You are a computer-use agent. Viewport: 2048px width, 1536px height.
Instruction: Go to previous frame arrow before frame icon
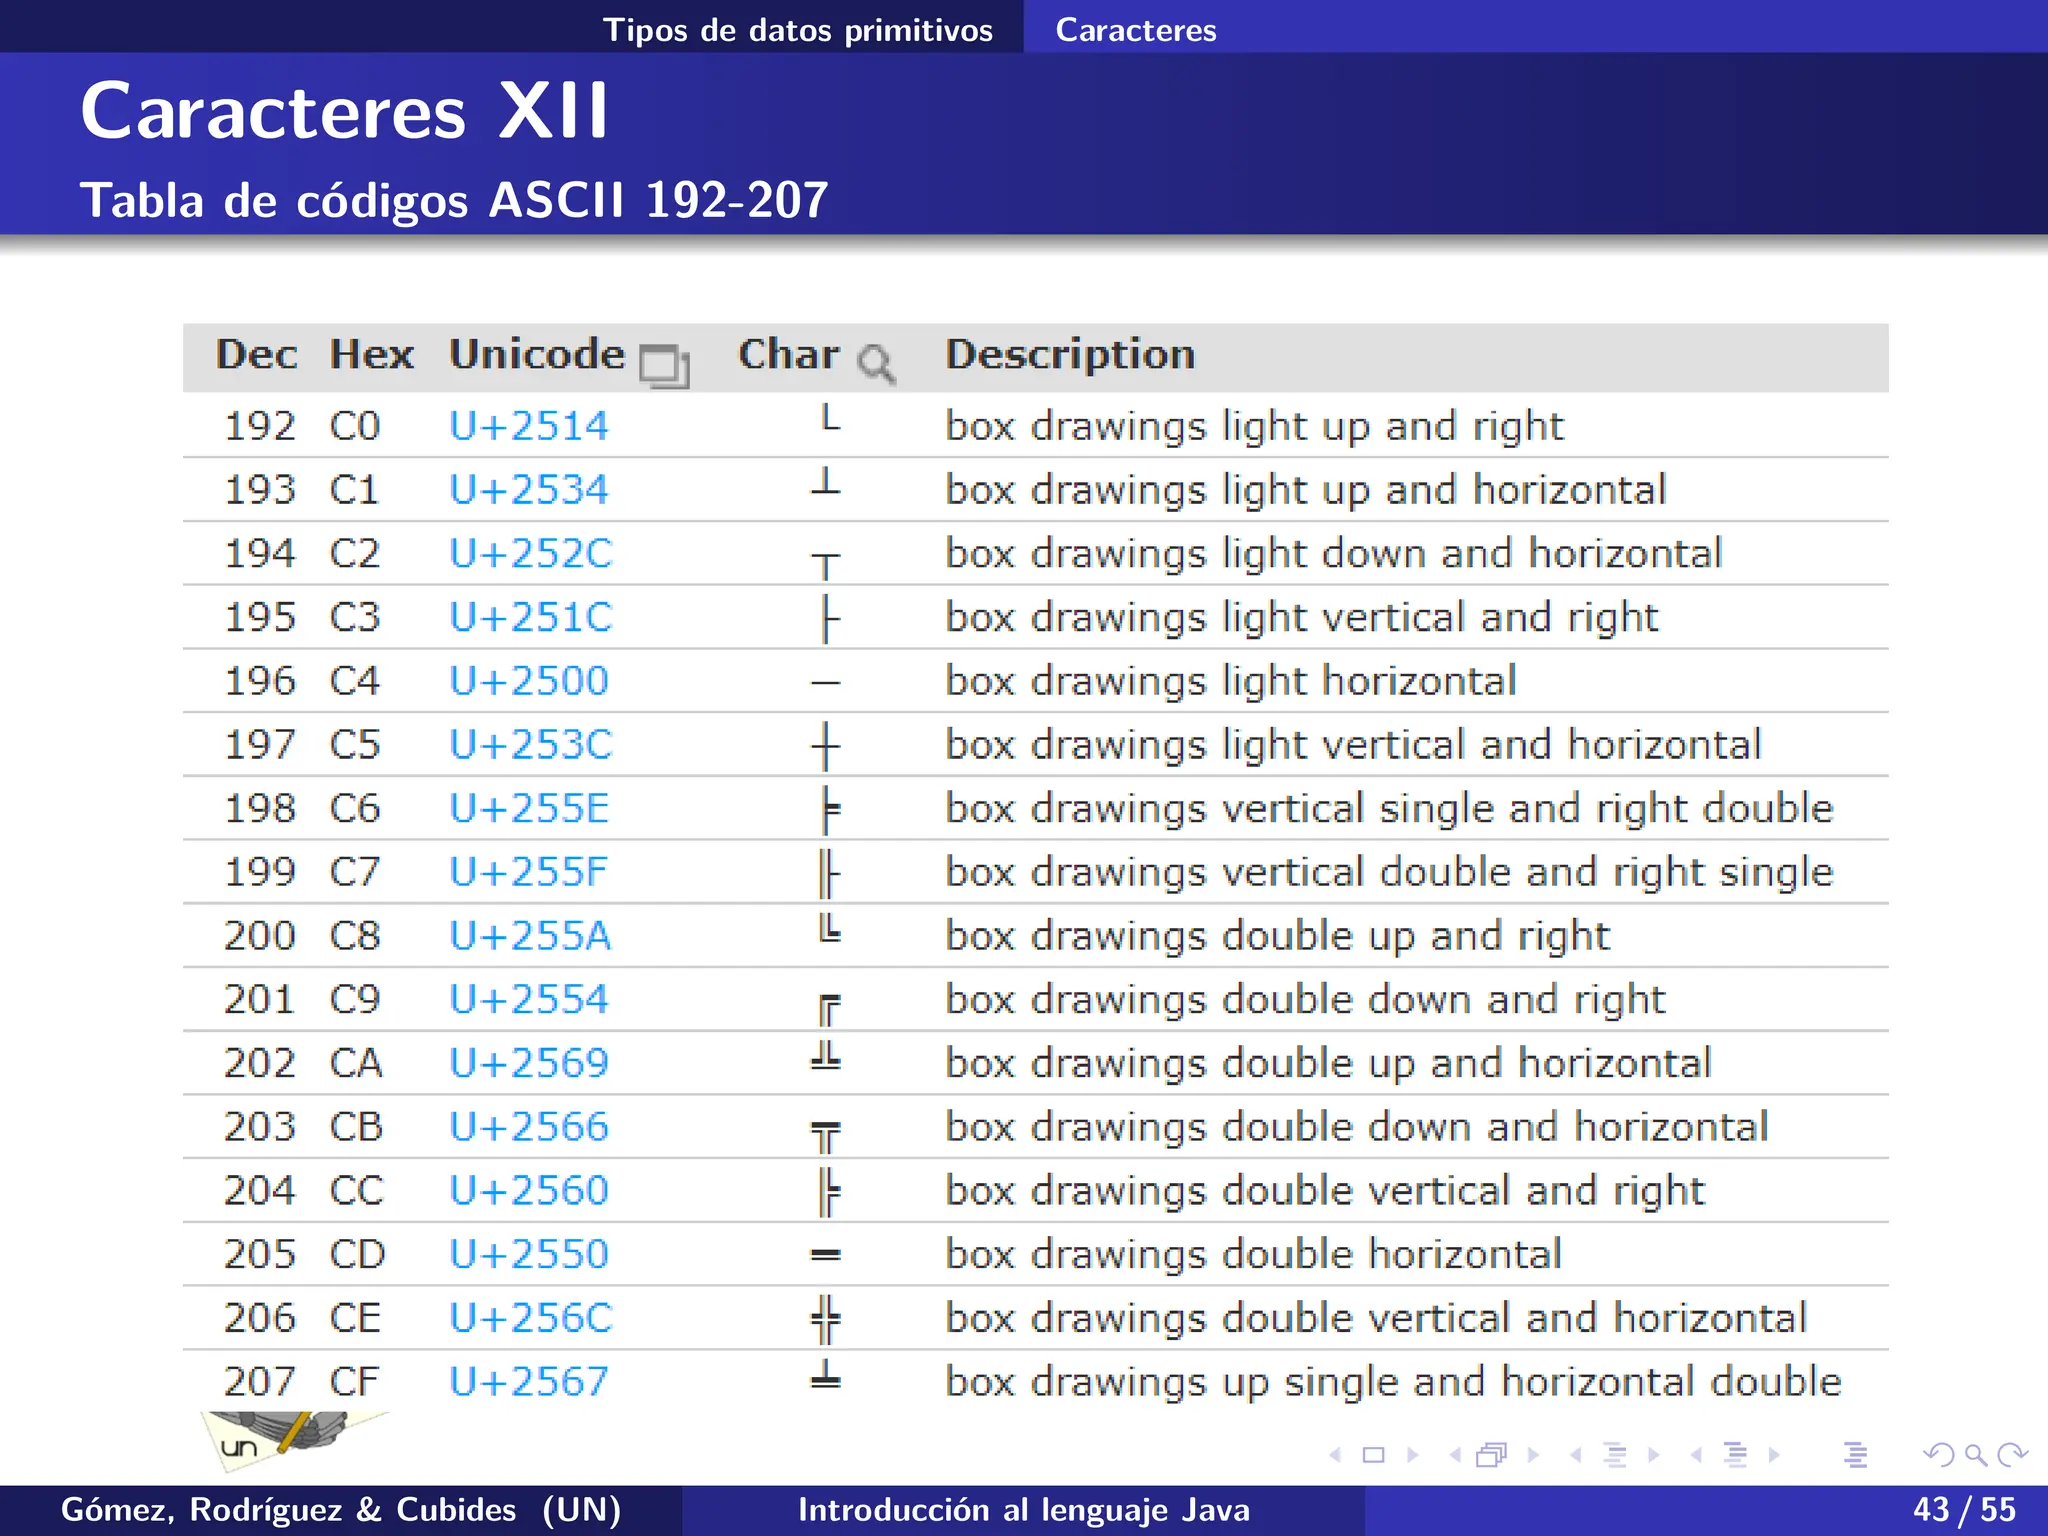click(1455, 1455)
